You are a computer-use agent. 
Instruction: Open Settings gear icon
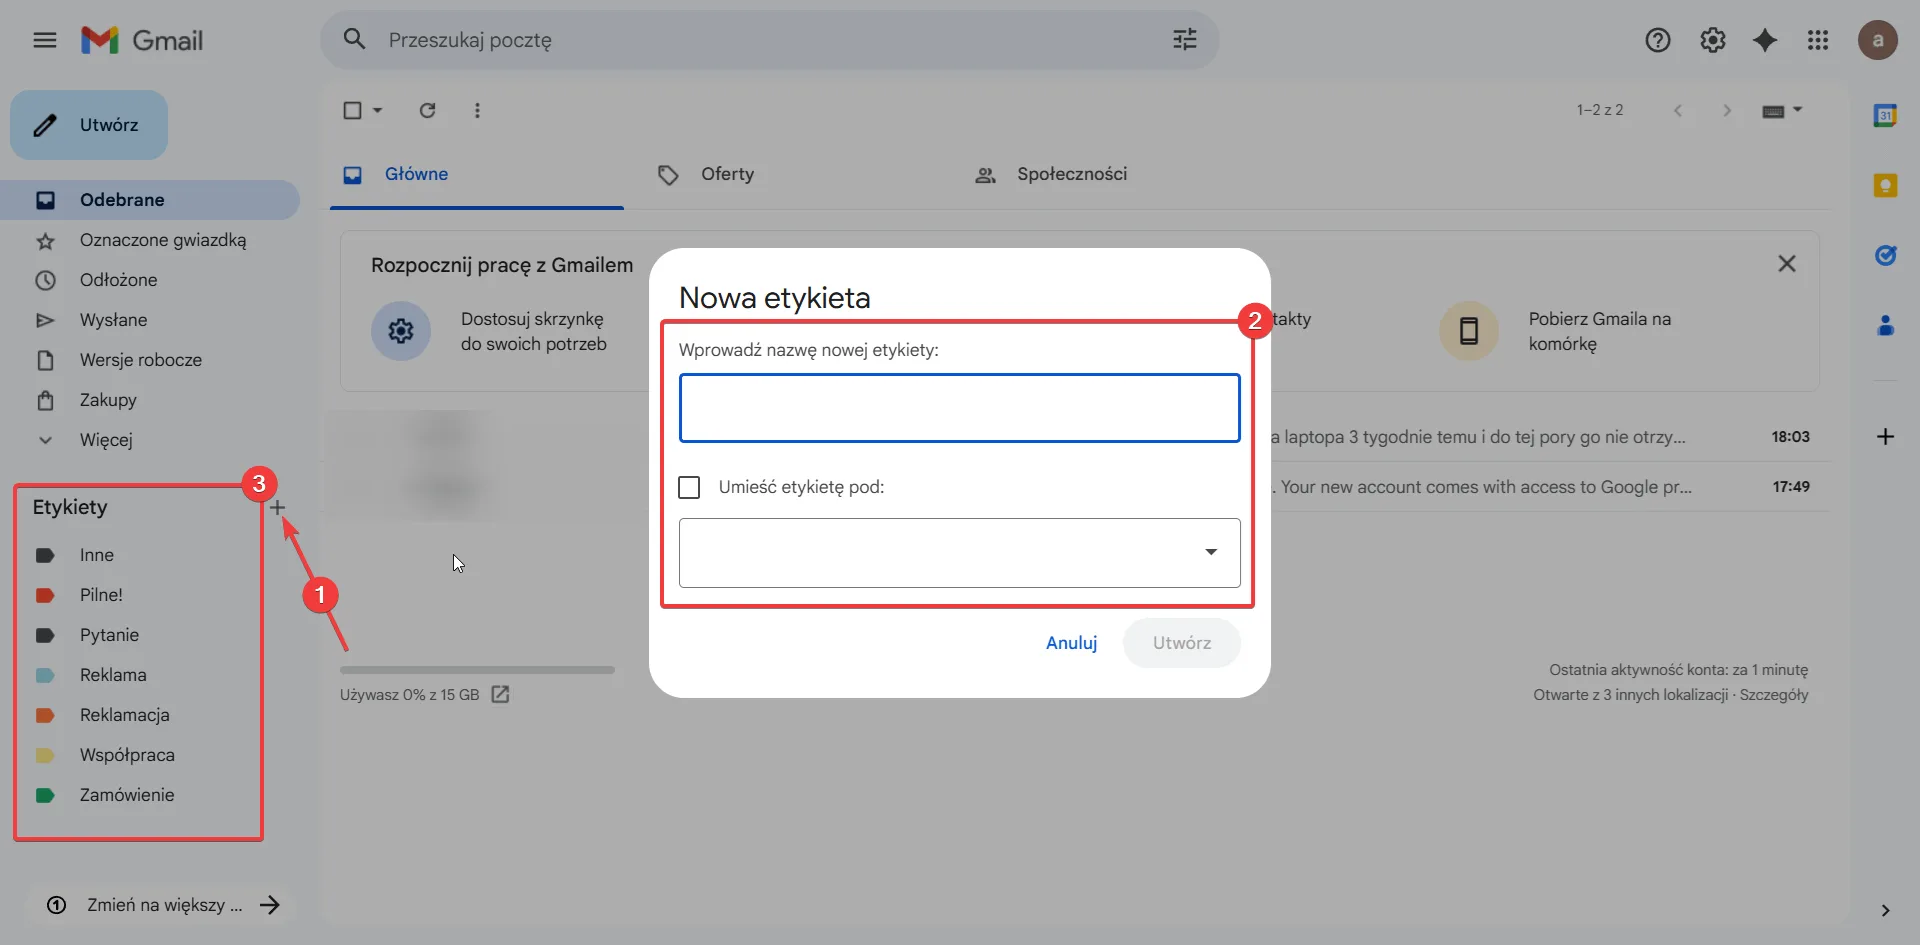pyautogui.click(x=1713, y=40)
